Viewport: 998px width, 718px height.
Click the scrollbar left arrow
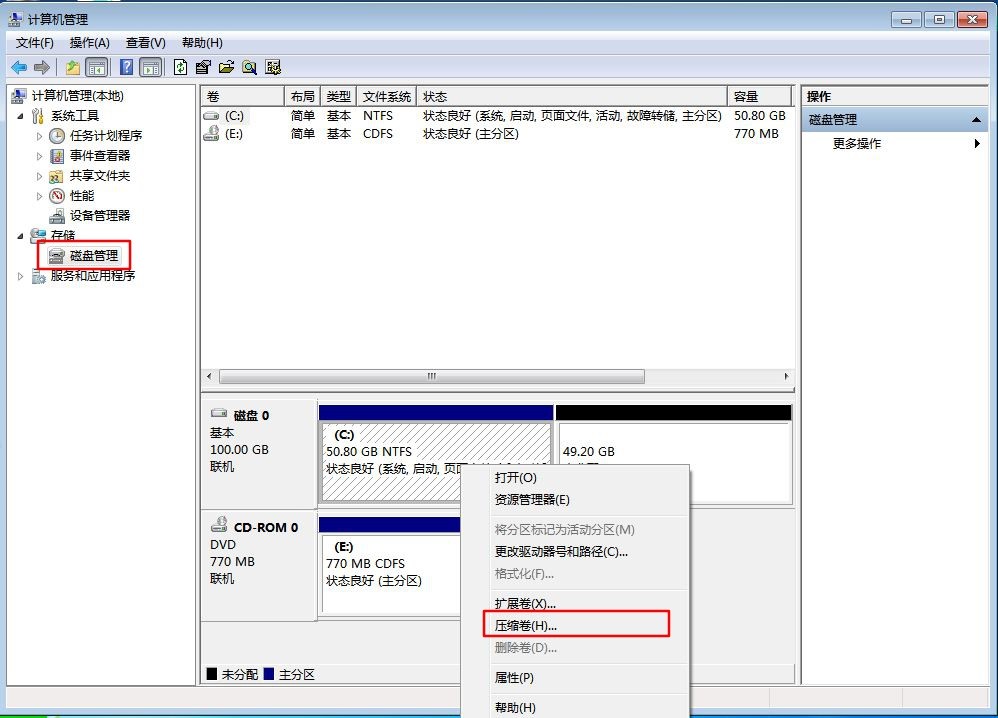click(x=209, y=376)
